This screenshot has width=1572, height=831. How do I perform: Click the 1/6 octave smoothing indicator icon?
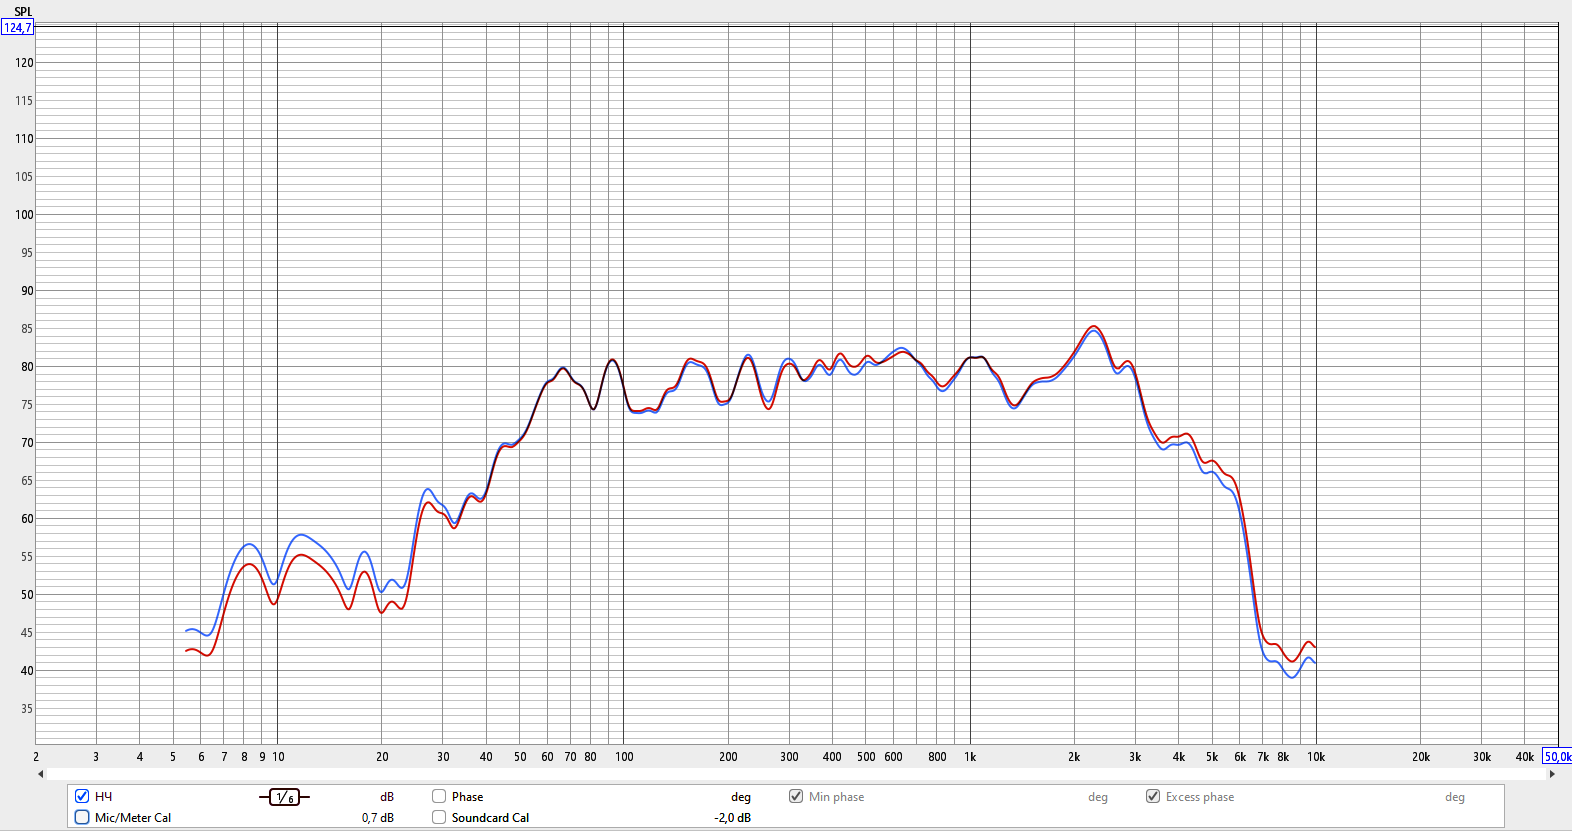coord(284,797)
